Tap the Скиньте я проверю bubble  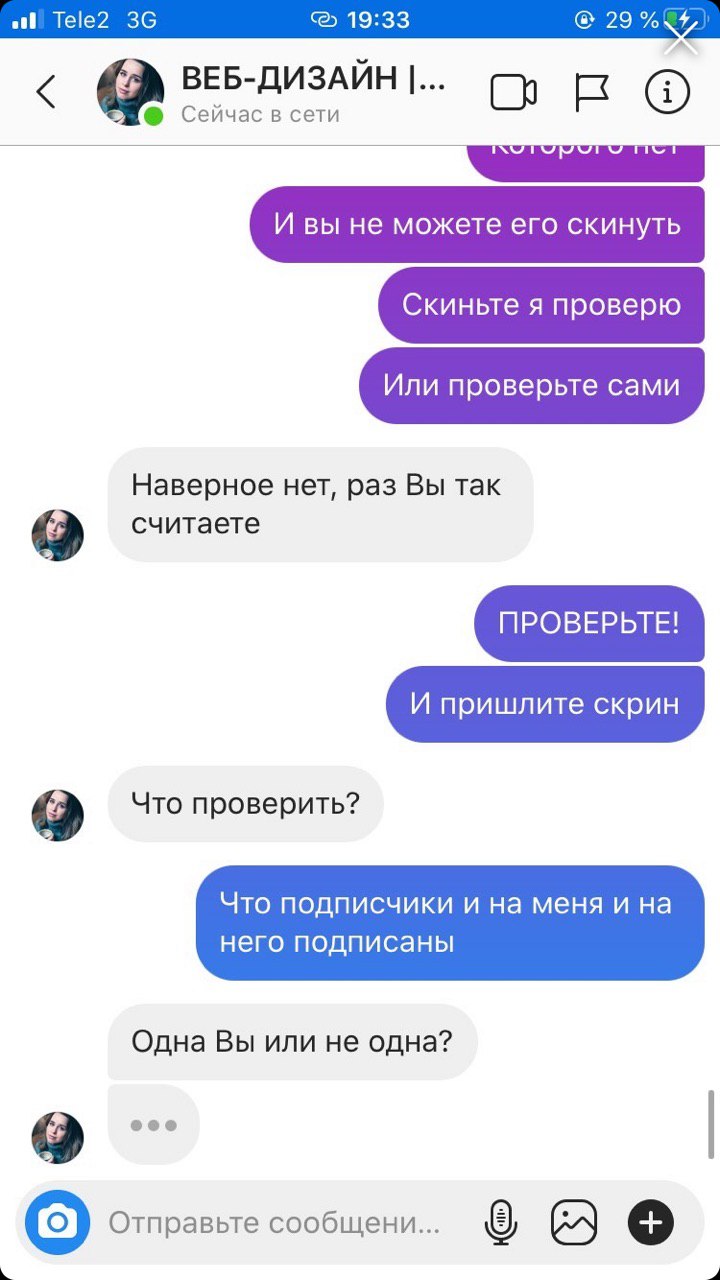point(541,304)
